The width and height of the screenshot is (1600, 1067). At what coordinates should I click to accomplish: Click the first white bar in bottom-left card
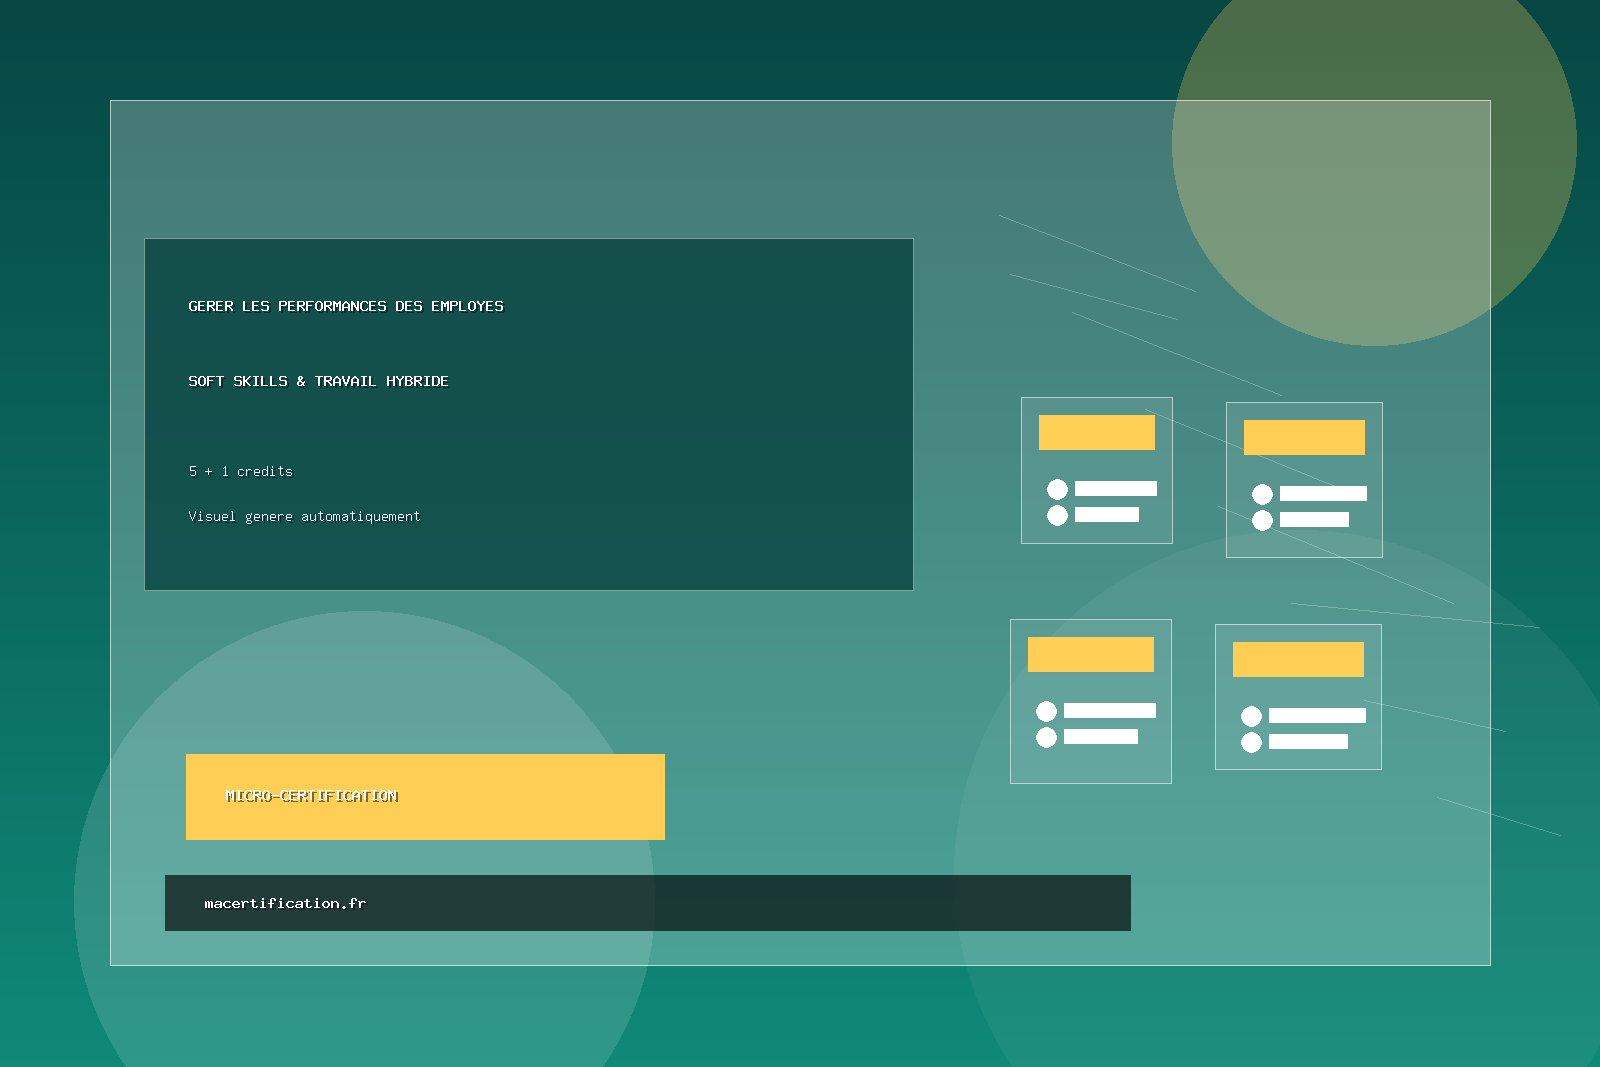(1109, 710)
